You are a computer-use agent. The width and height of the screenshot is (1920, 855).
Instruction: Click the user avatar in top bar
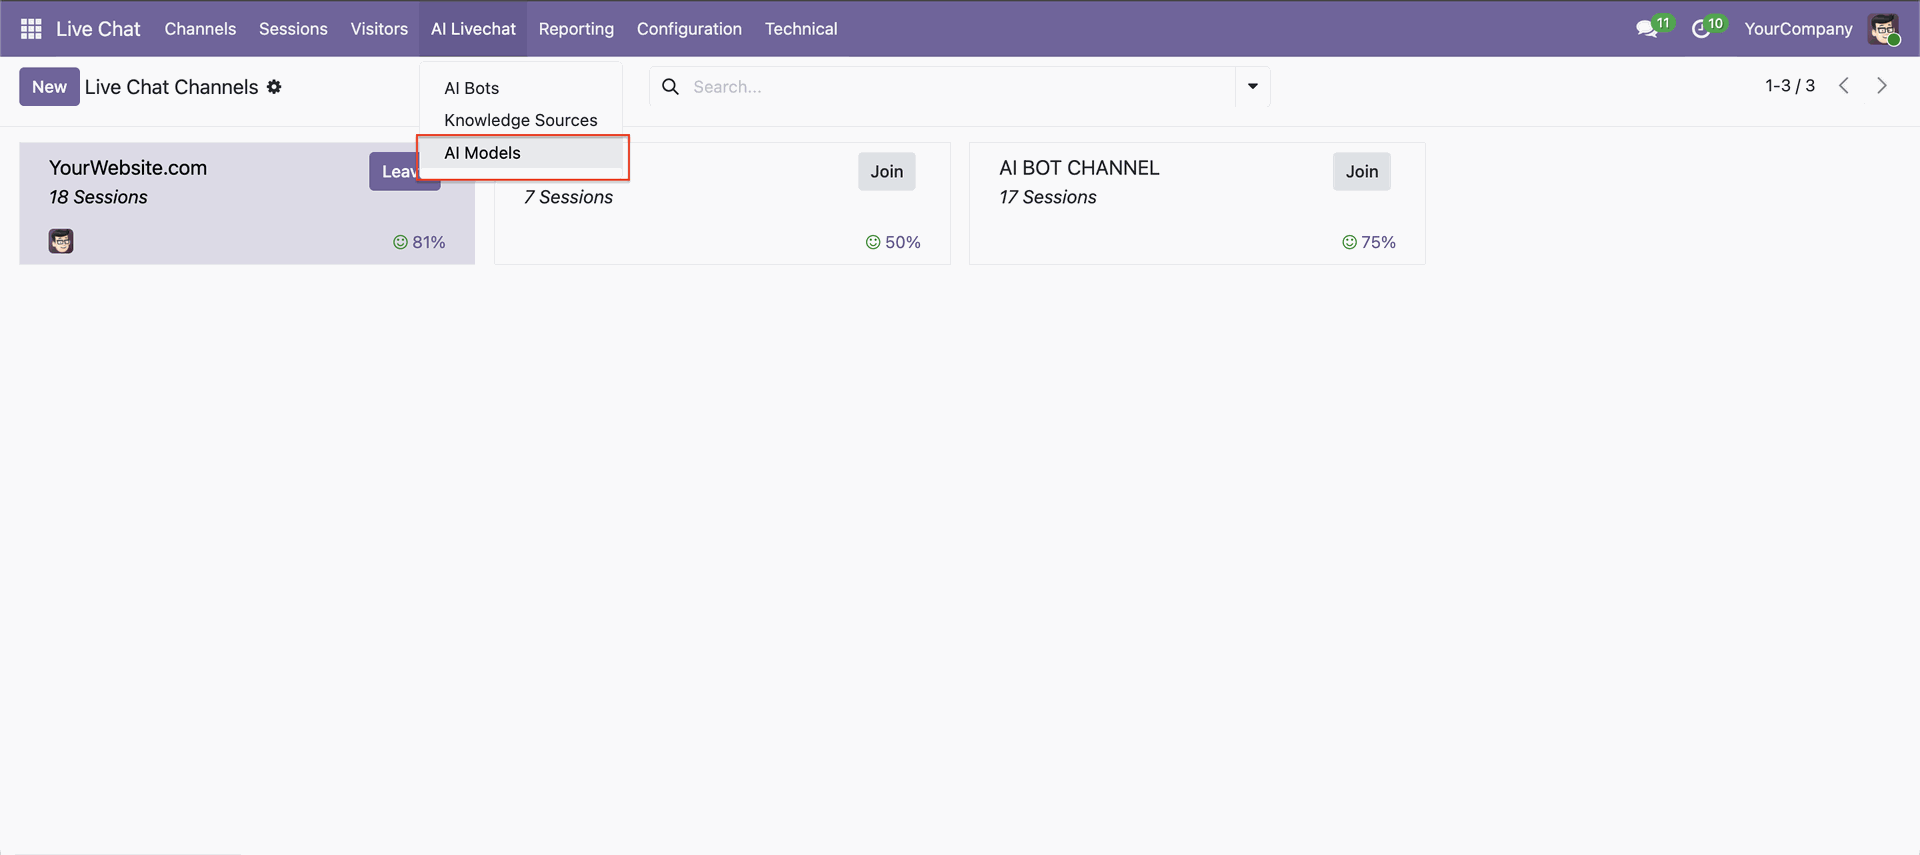(1884, 29)
